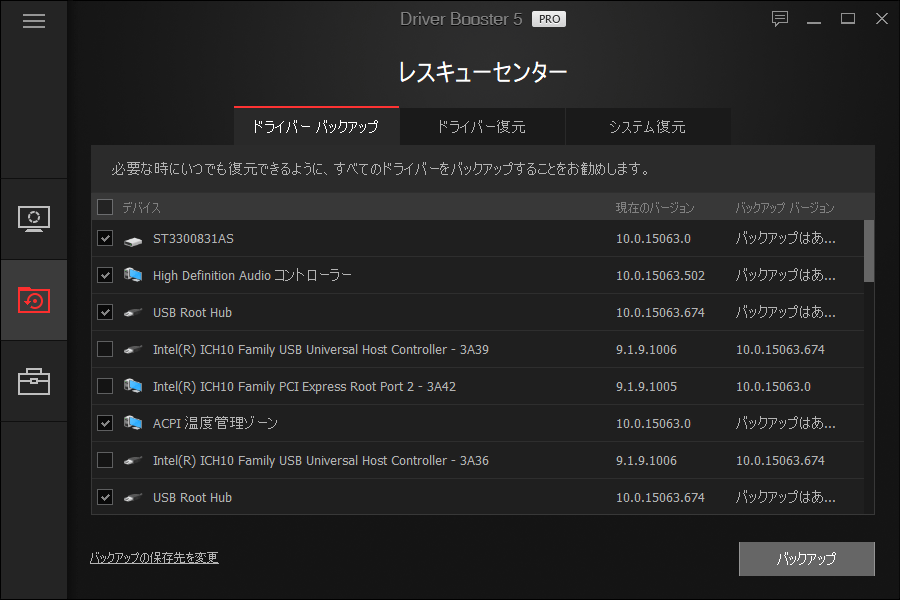Screen dimensions: 900x600
Task: Click version 10.0.15063.502 cell
Action: (660, 276)
